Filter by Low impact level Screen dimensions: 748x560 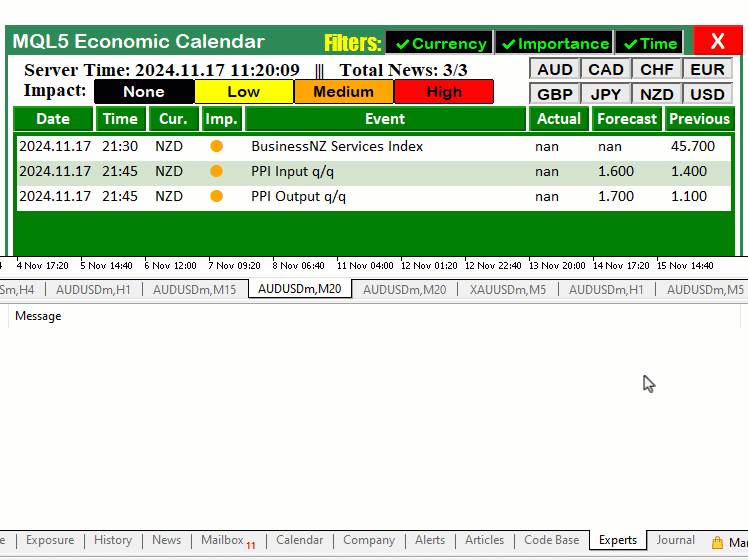[244, 92]
